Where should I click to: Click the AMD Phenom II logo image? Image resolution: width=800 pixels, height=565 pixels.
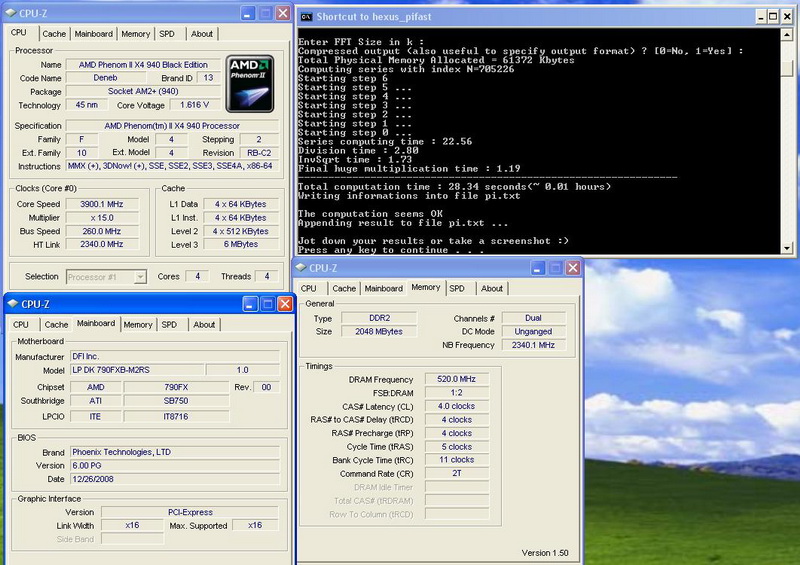coord(250,84)
